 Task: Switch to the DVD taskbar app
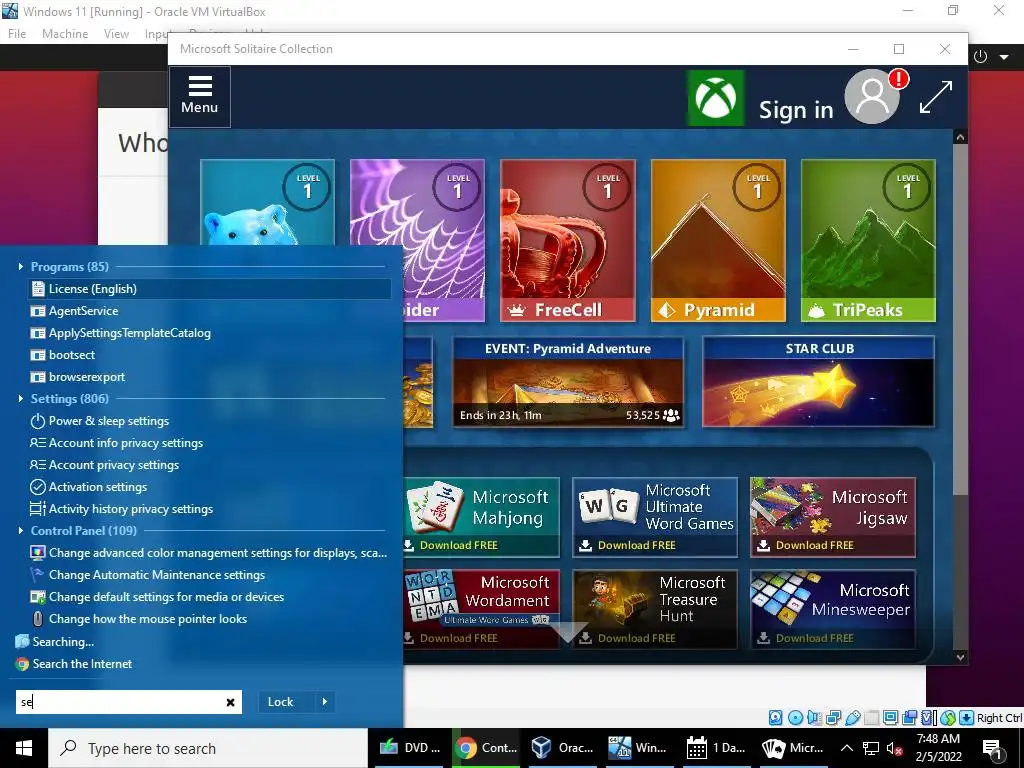tap(410, 748)
